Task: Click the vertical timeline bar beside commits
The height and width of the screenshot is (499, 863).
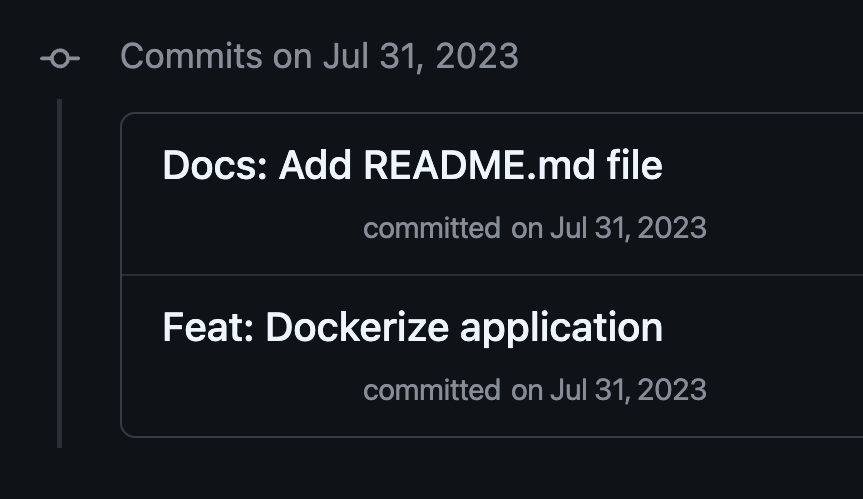Action: [x=60, y=272]
